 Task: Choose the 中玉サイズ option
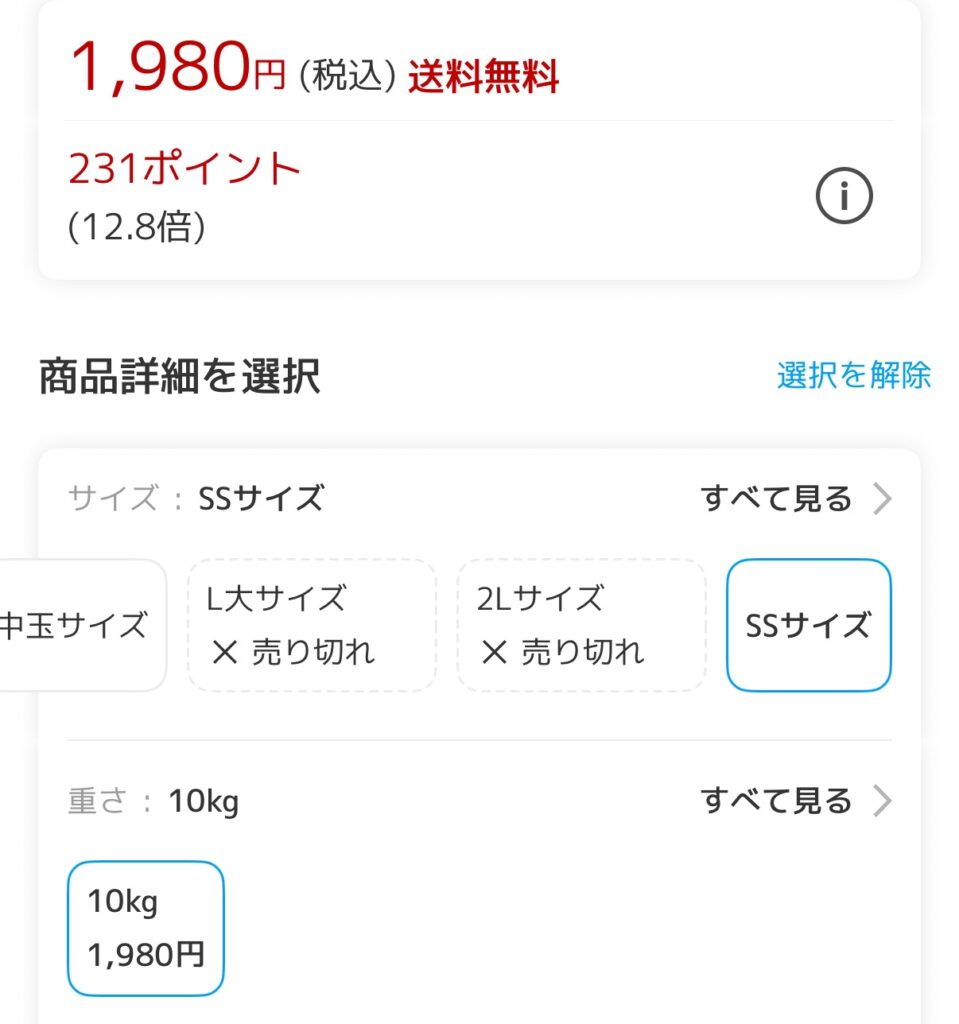(78, 626)
